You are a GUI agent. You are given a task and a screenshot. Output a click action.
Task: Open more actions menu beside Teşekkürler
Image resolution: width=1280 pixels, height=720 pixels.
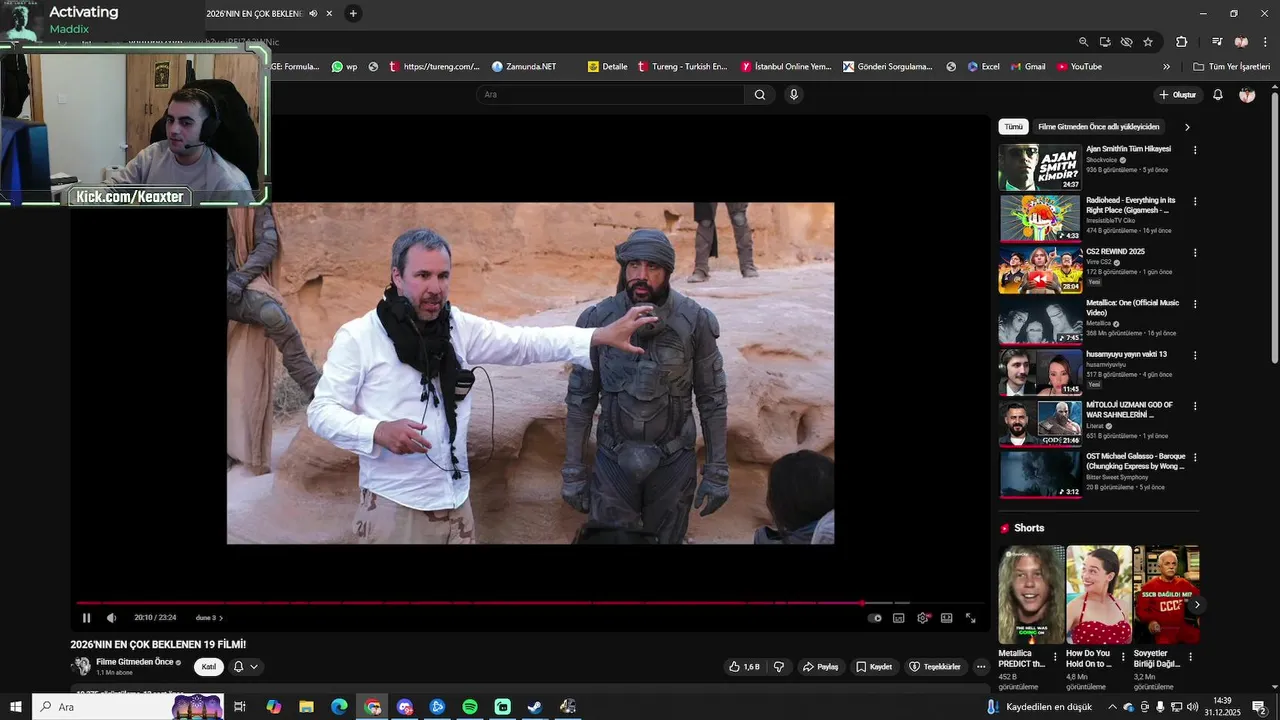coord(981,667)
